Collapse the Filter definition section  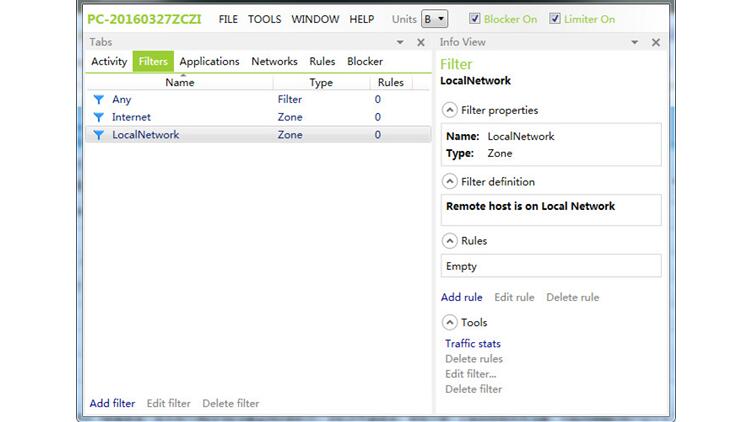(450, 182)
